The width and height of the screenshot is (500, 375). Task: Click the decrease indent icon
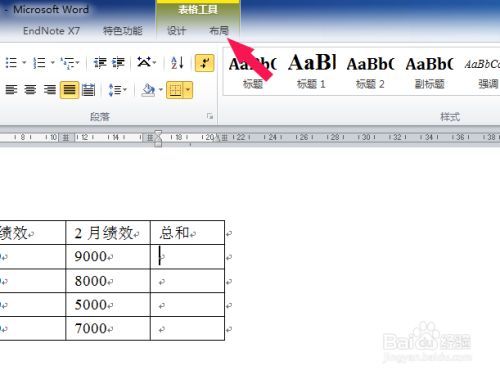(x=100, y=63)
